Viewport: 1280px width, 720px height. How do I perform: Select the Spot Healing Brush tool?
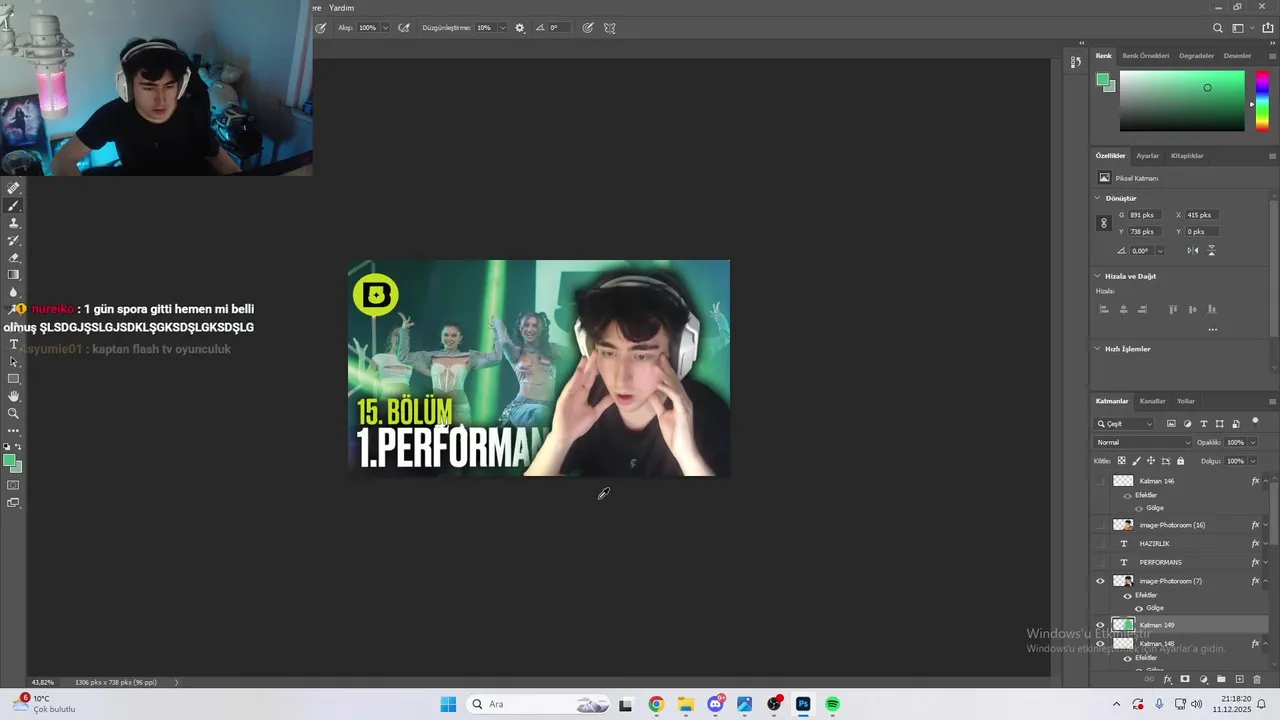(13, 188)
